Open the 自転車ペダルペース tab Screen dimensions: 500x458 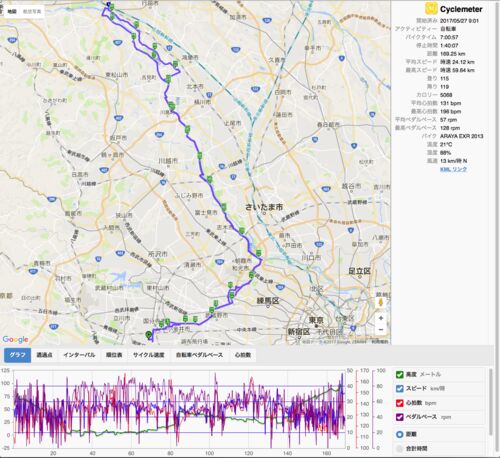pos(199,355)
